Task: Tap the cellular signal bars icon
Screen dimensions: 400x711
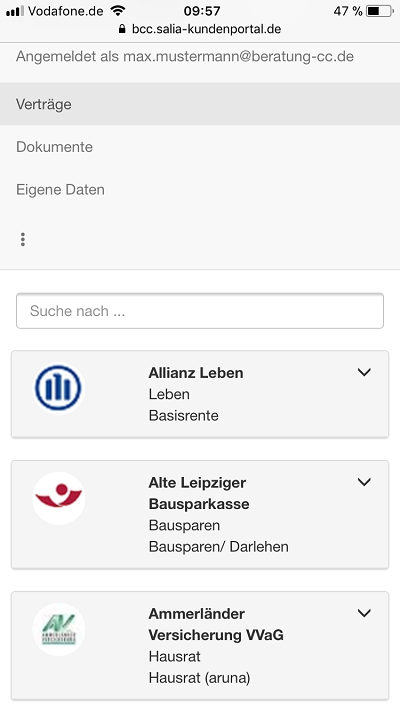Action: [15, 11]
